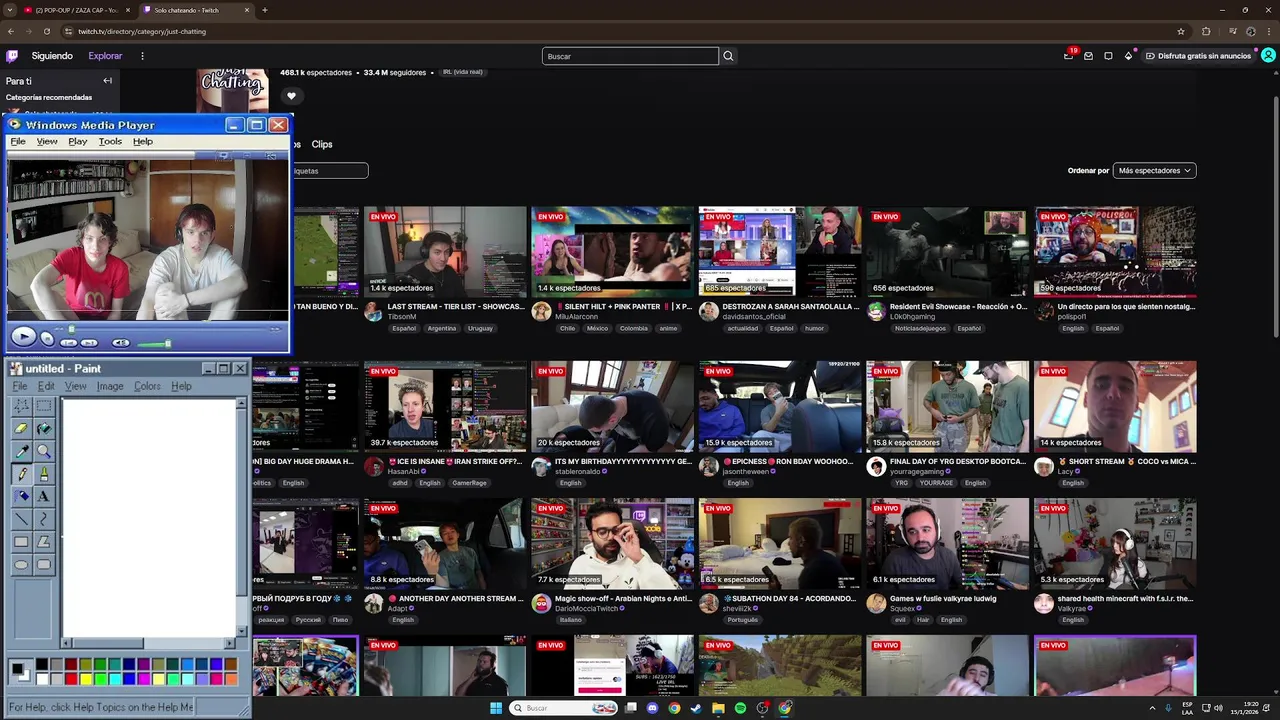Choose the Fill With Color bucket tool
The height and width of the screenshot is (720, 1280).
[x=44, y=428]
